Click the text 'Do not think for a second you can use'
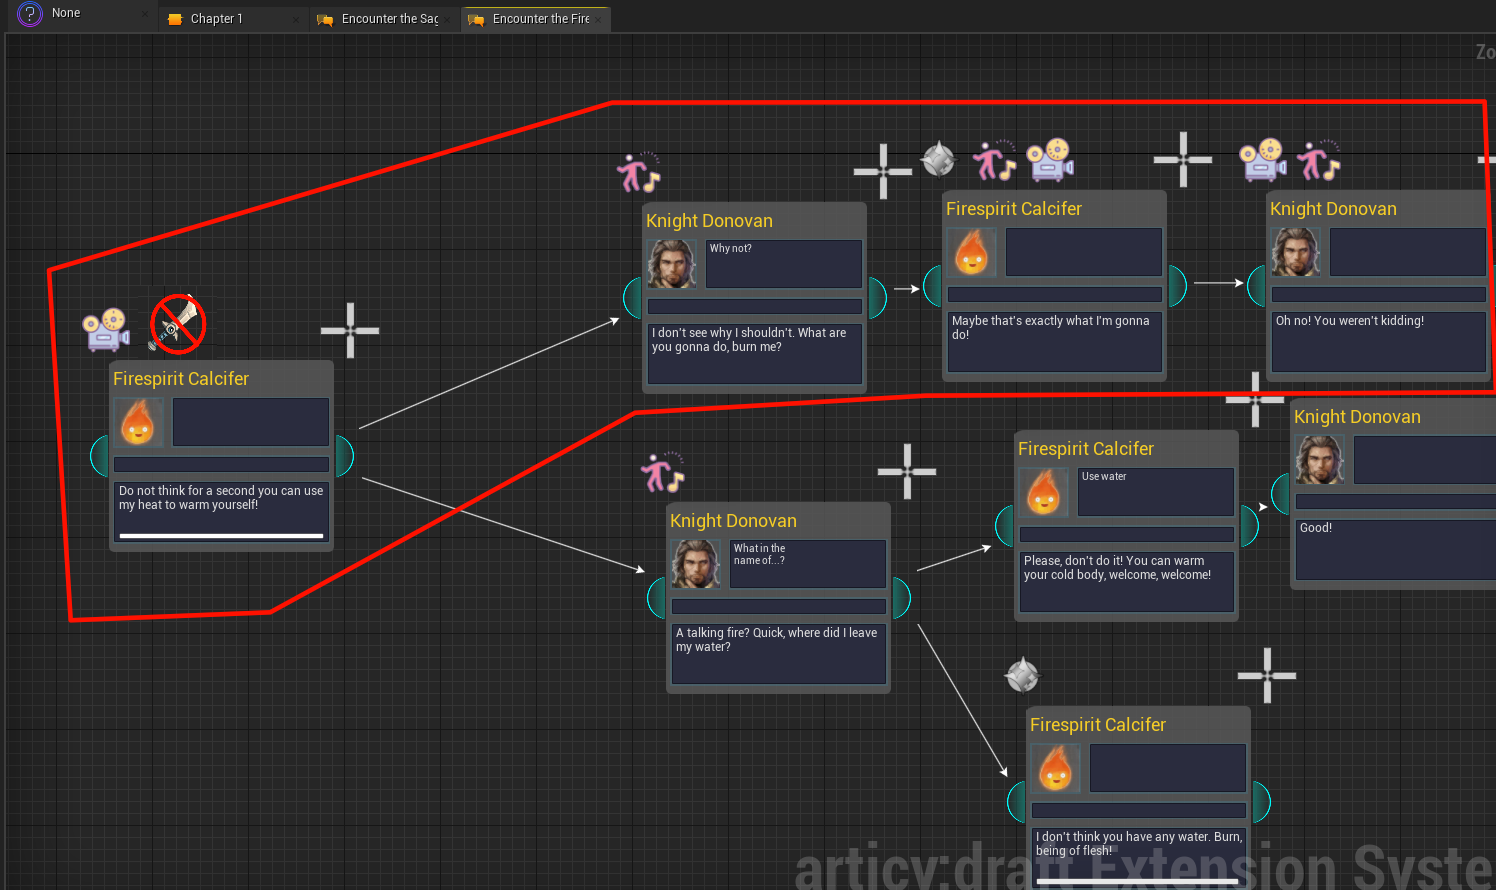 [x=221, y=491]
